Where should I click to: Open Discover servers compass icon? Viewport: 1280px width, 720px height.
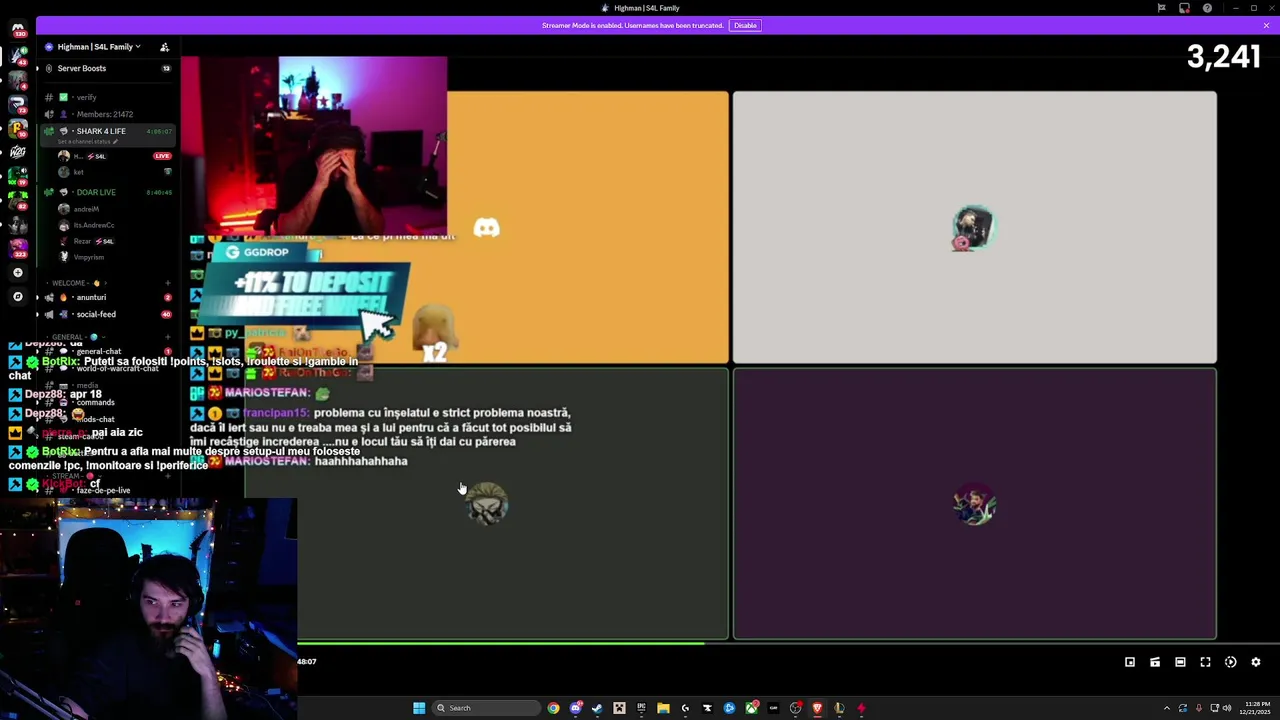coord(17,297)
